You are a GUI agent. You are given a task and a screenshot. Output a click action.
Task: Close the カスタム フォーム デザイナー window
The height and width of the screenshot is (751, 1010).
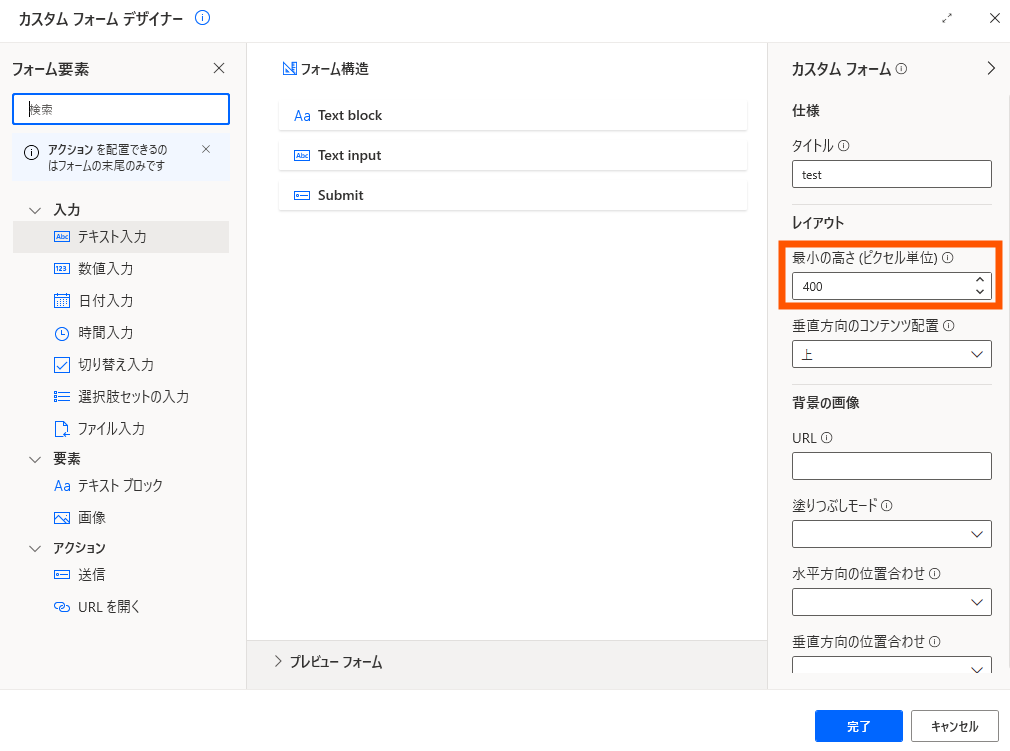point(995,18)
